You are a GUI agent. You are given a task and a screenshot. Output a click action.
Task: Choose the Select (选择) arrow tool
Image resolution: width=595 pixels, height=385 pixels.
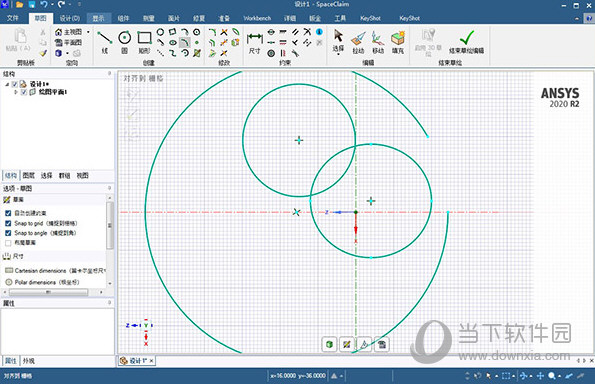tap(338, 41)
